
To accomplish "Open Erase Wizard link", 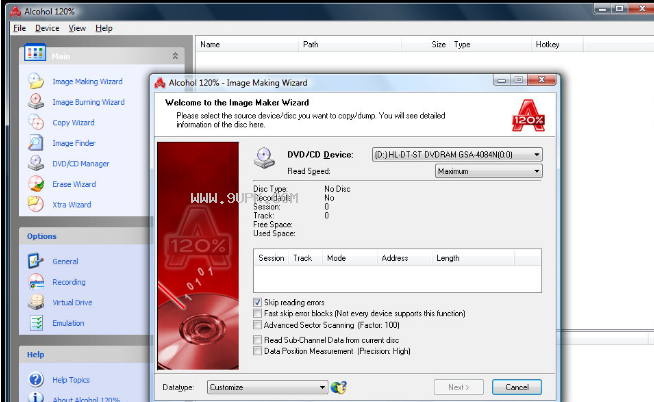I will click(x=74, y=184).
